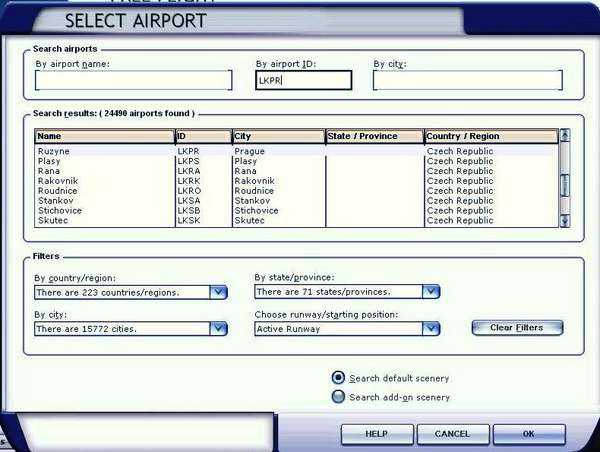Sort results by Country / Region header
600x452 pixels.
tap(490, 136)
